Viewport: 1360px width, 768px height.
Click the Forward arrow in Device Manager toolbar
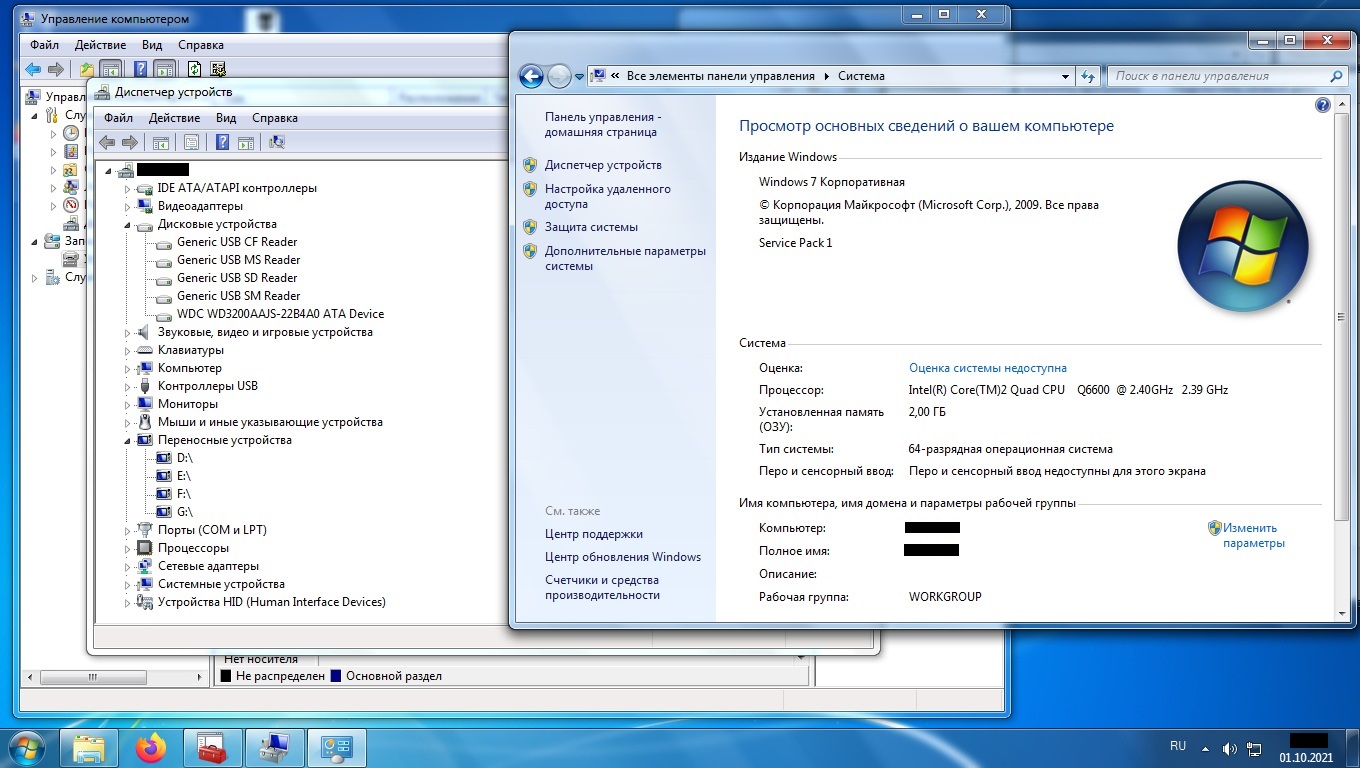click(129, 142)
